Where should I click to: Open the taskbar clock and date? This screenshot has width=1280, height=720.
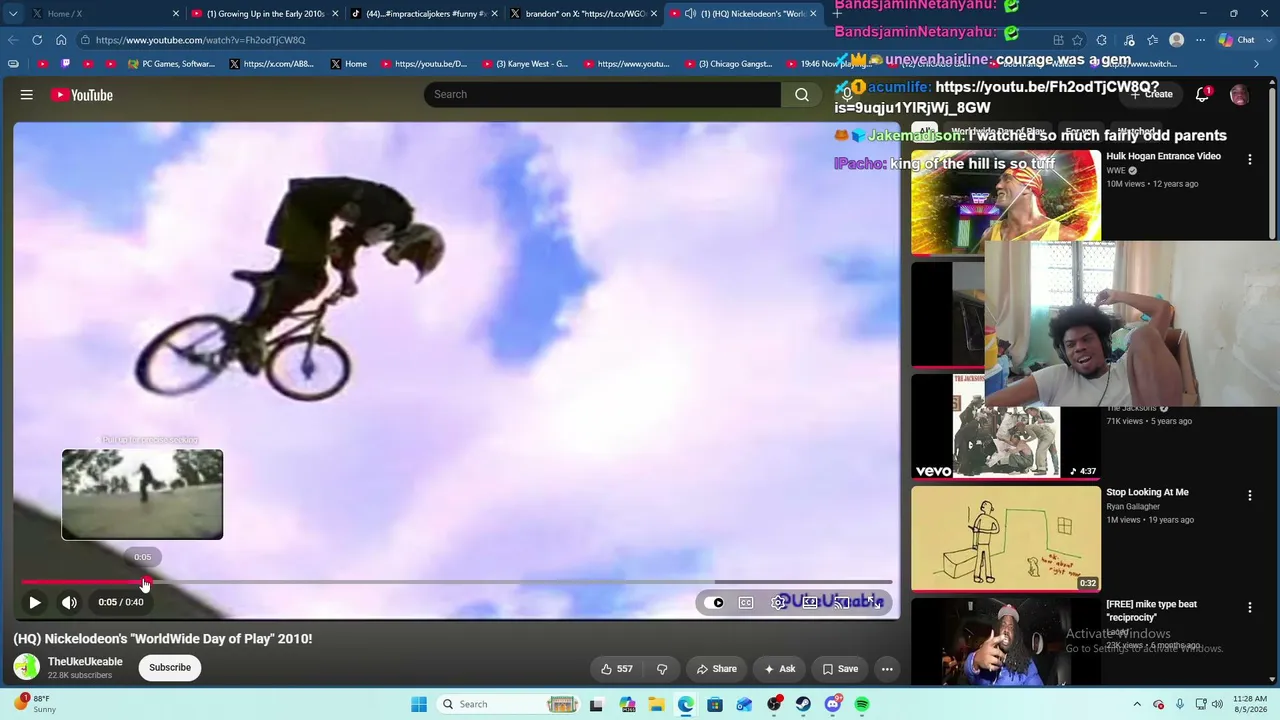coord(1249,704)
